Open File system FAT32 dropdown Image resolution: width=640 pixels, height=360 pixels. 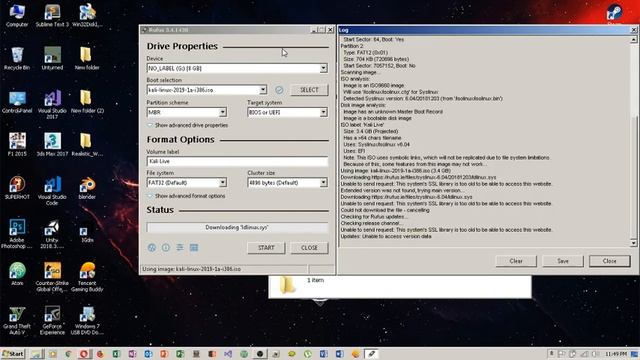[187, 182]
